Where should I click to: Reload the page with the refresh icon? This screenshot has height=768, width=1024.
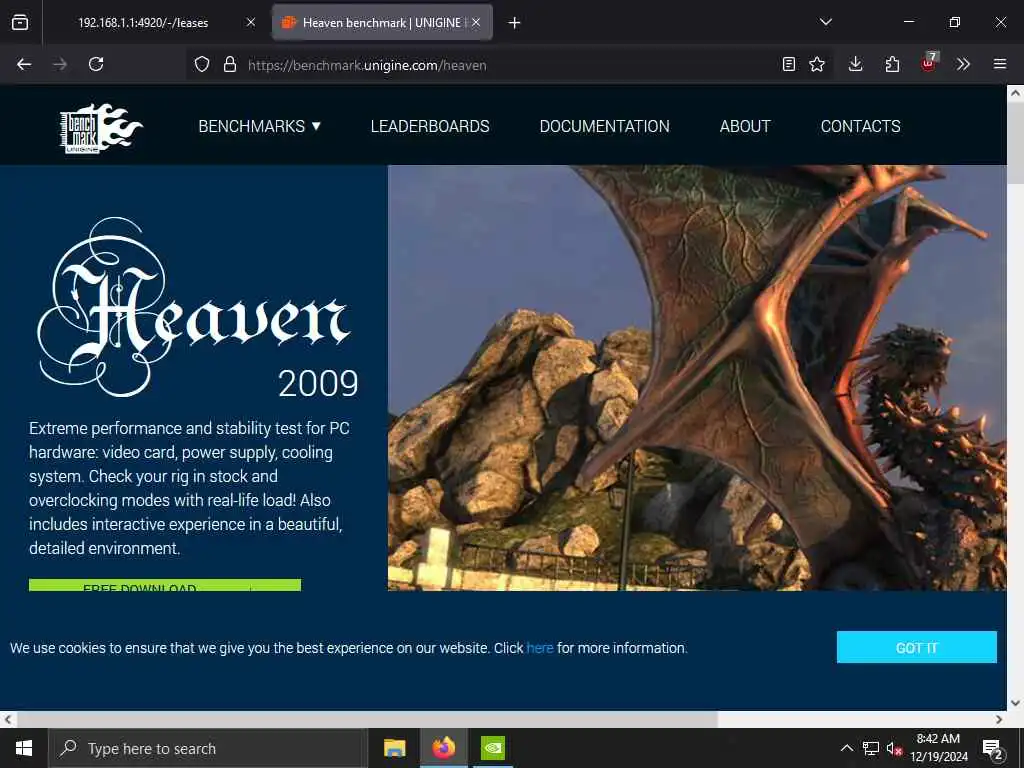coord(96,64)
